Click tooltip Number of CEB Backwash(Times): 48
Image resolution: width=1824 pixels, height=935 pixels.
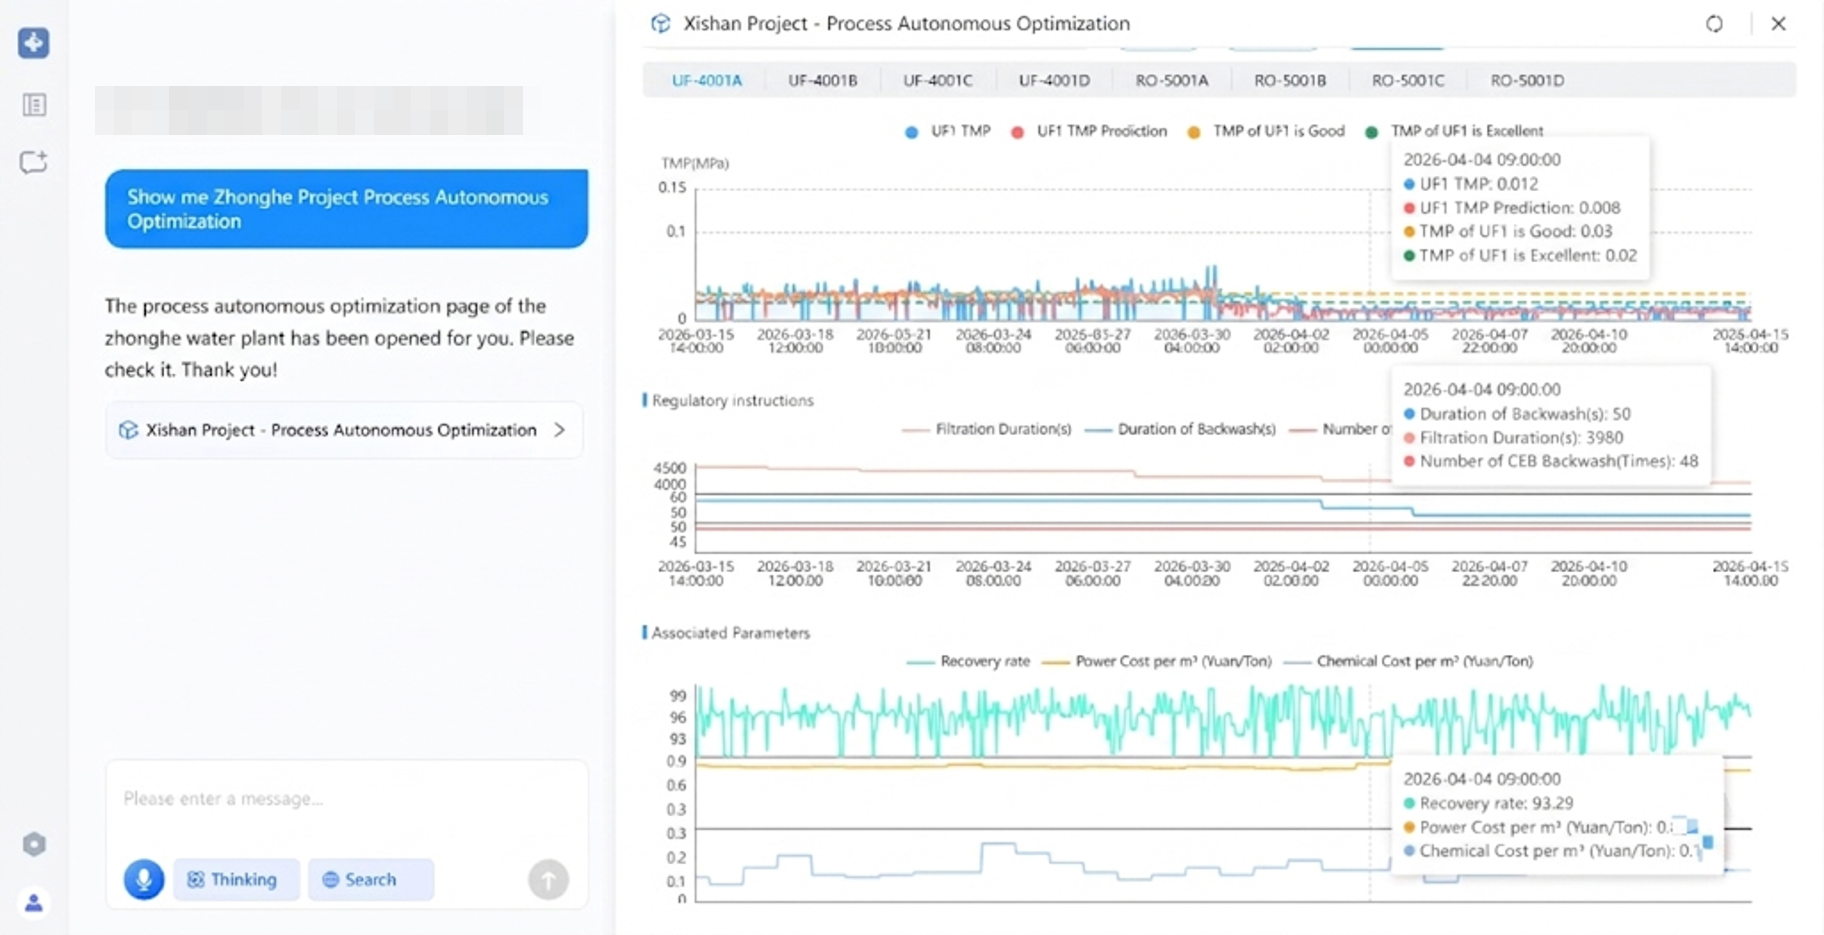pyautogui.click(x=1551, y=461)
